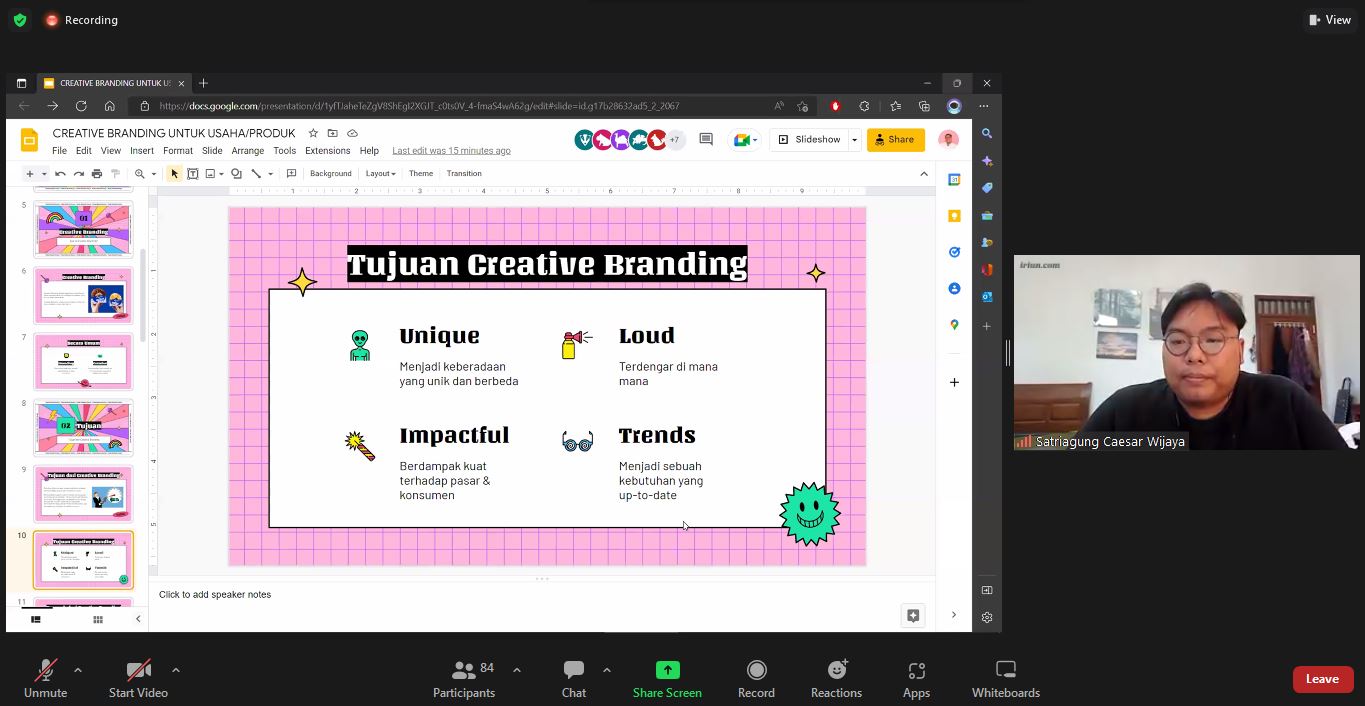Image resolution: width=1365 pixels, height=706 pixels.
Task: Expand the Layout dropdown
Action: [380, 174]
